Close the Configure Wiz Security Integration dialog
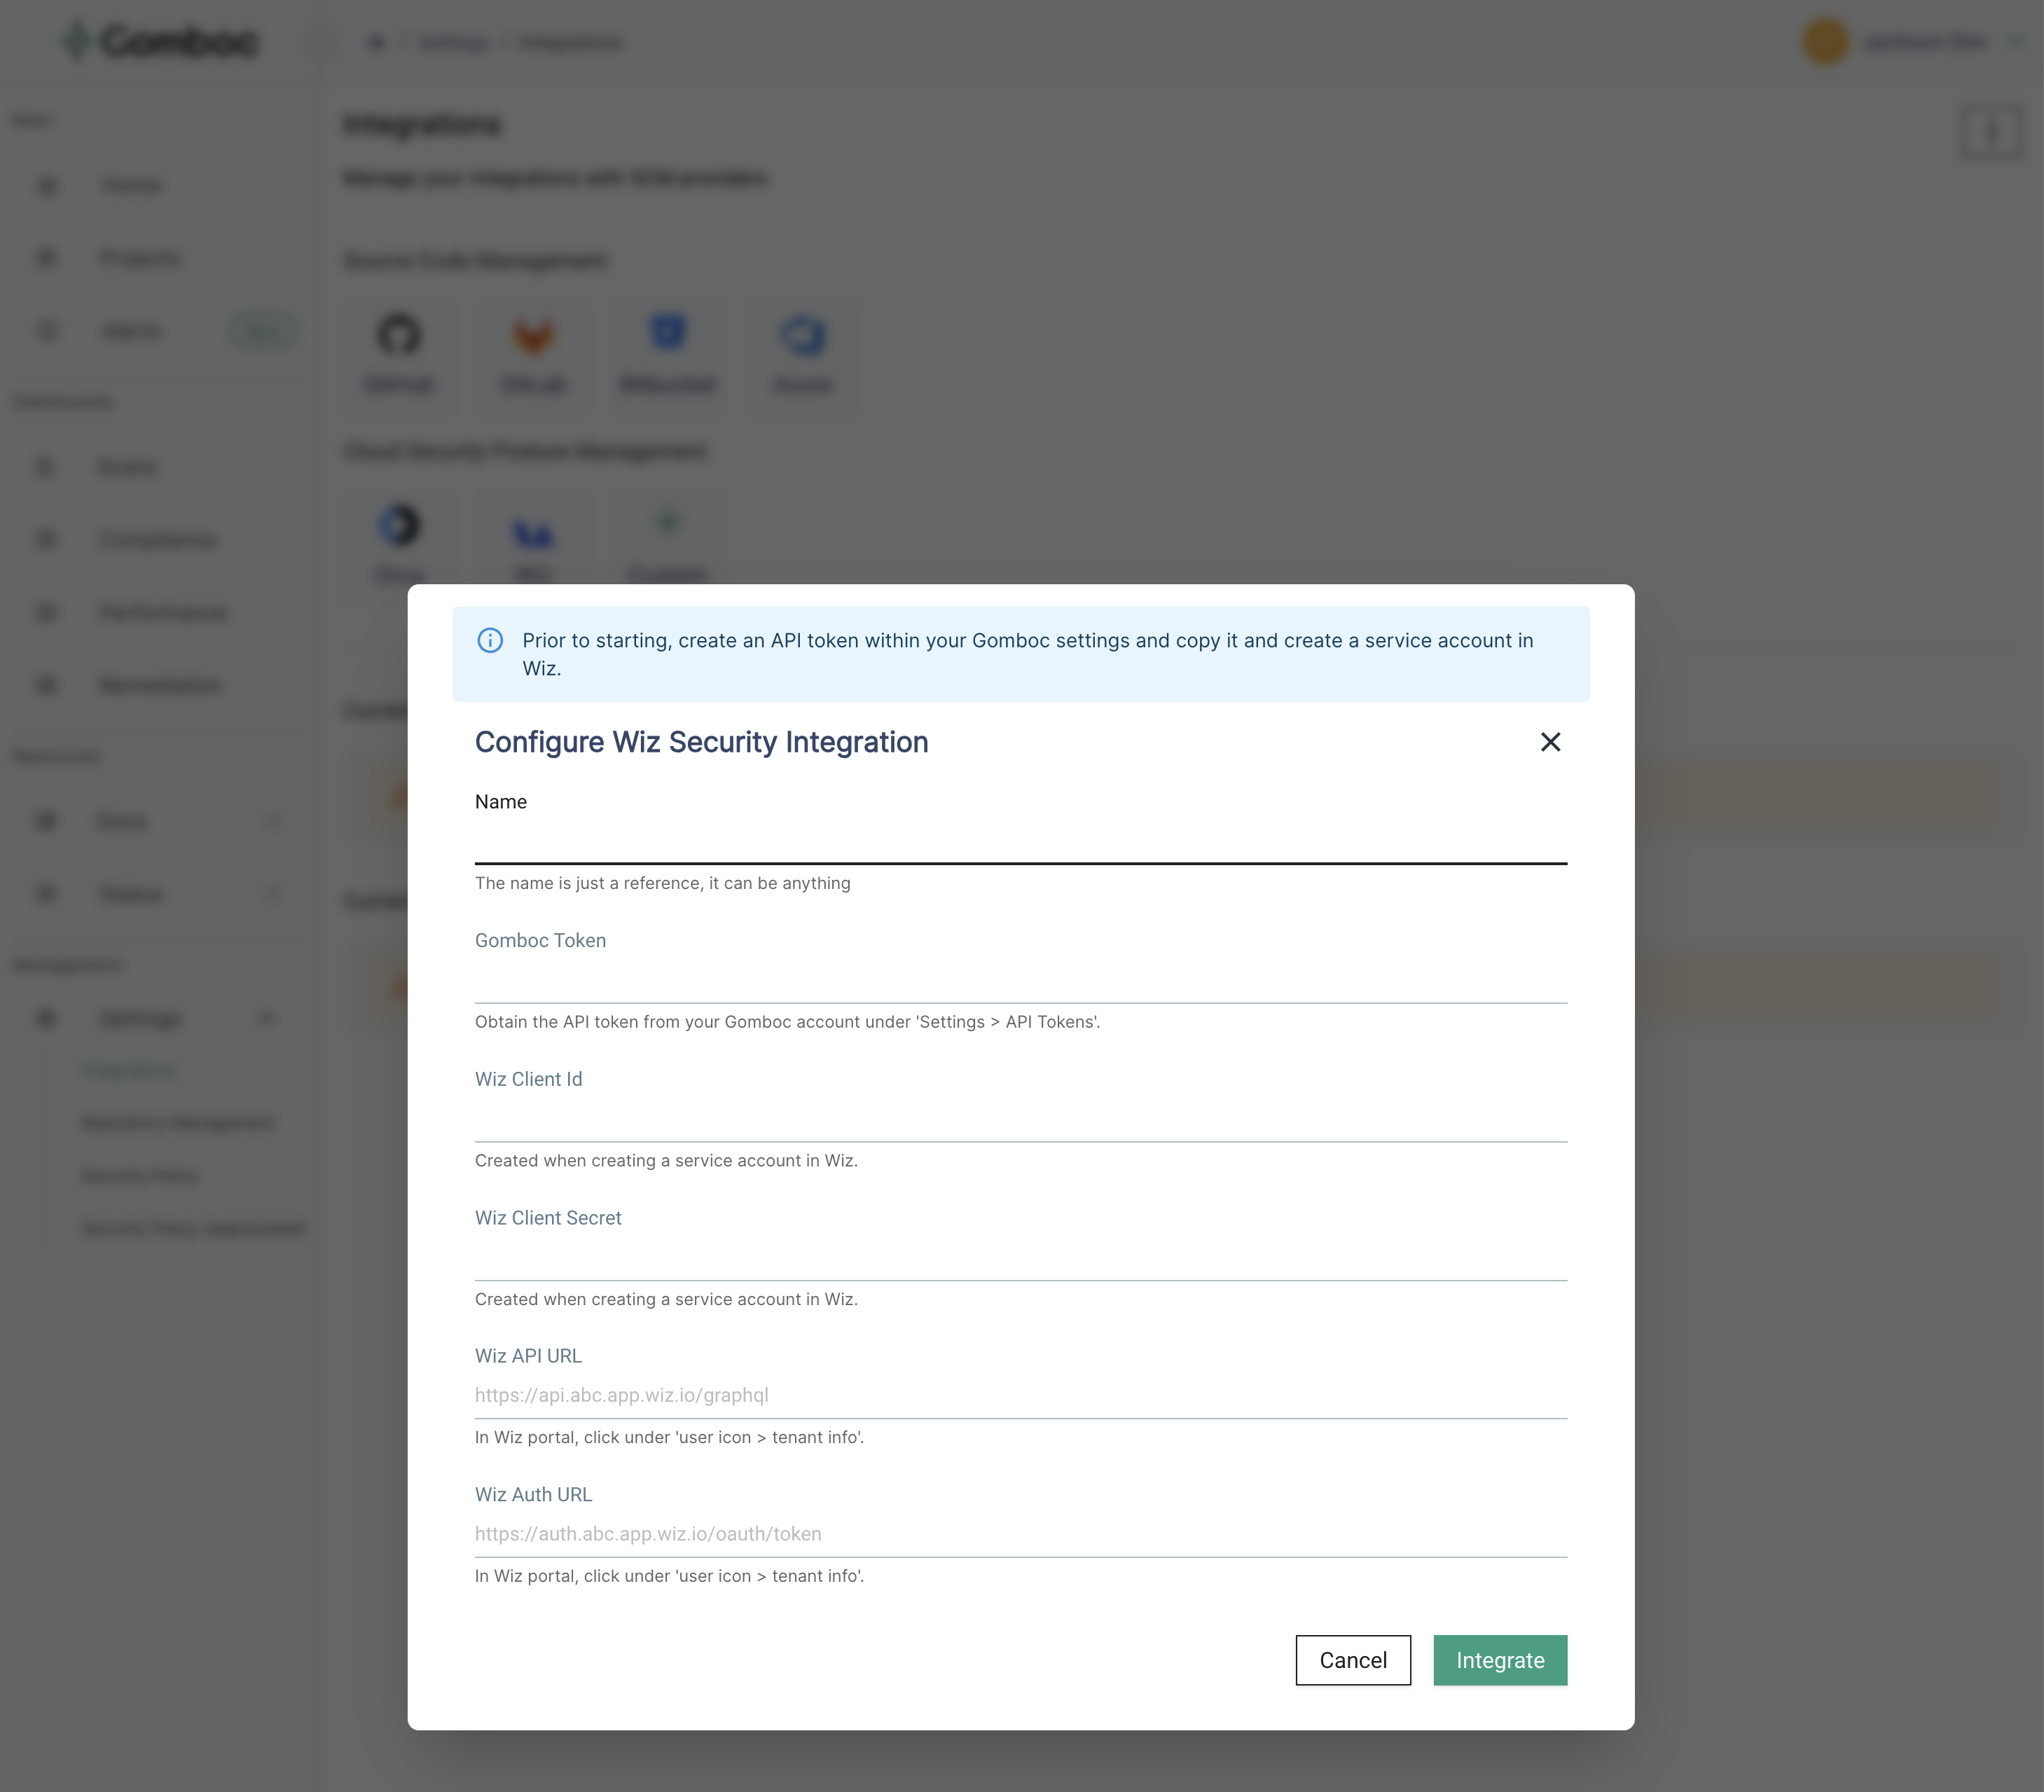2044x1792 pixels. point(1550,742)
